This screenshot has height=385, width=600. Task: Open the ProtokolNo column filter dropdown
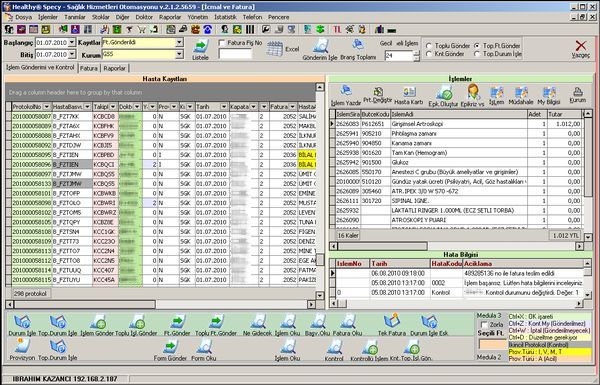(47, 107)
